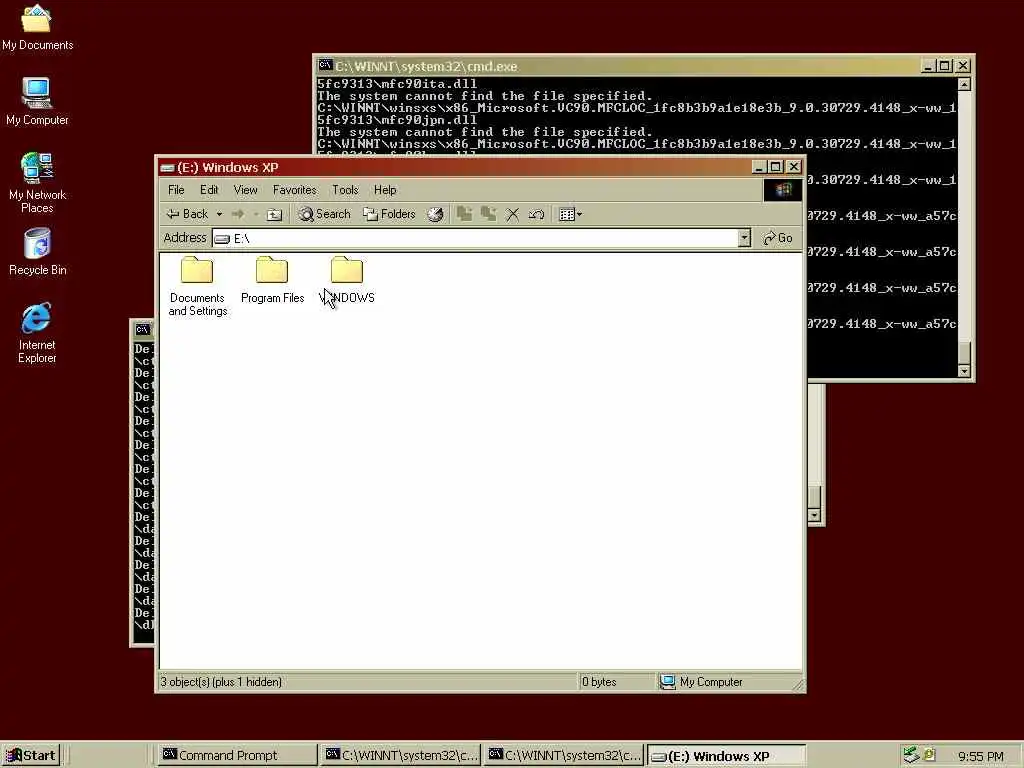Screen dimensions: 1024x768
Task: Click the Delete X toolbar icon
Action: [x=513, y=214]
